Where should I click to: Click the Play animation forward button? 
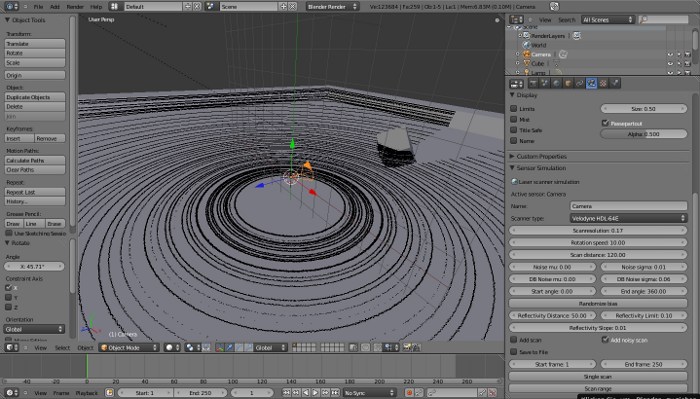click(x=316, y=393)
